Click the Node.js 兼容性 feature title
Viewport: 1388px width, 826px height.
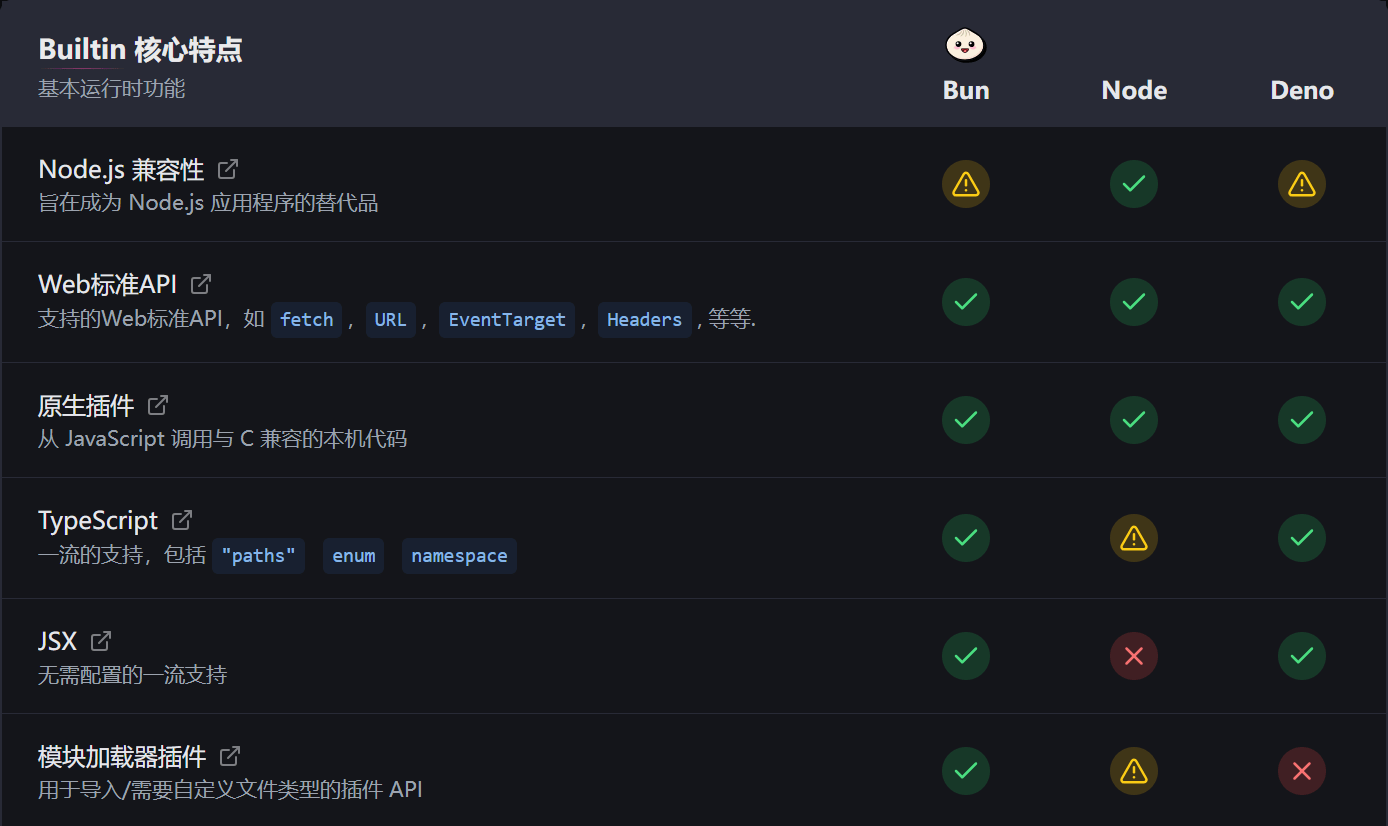tap(121, 169)
